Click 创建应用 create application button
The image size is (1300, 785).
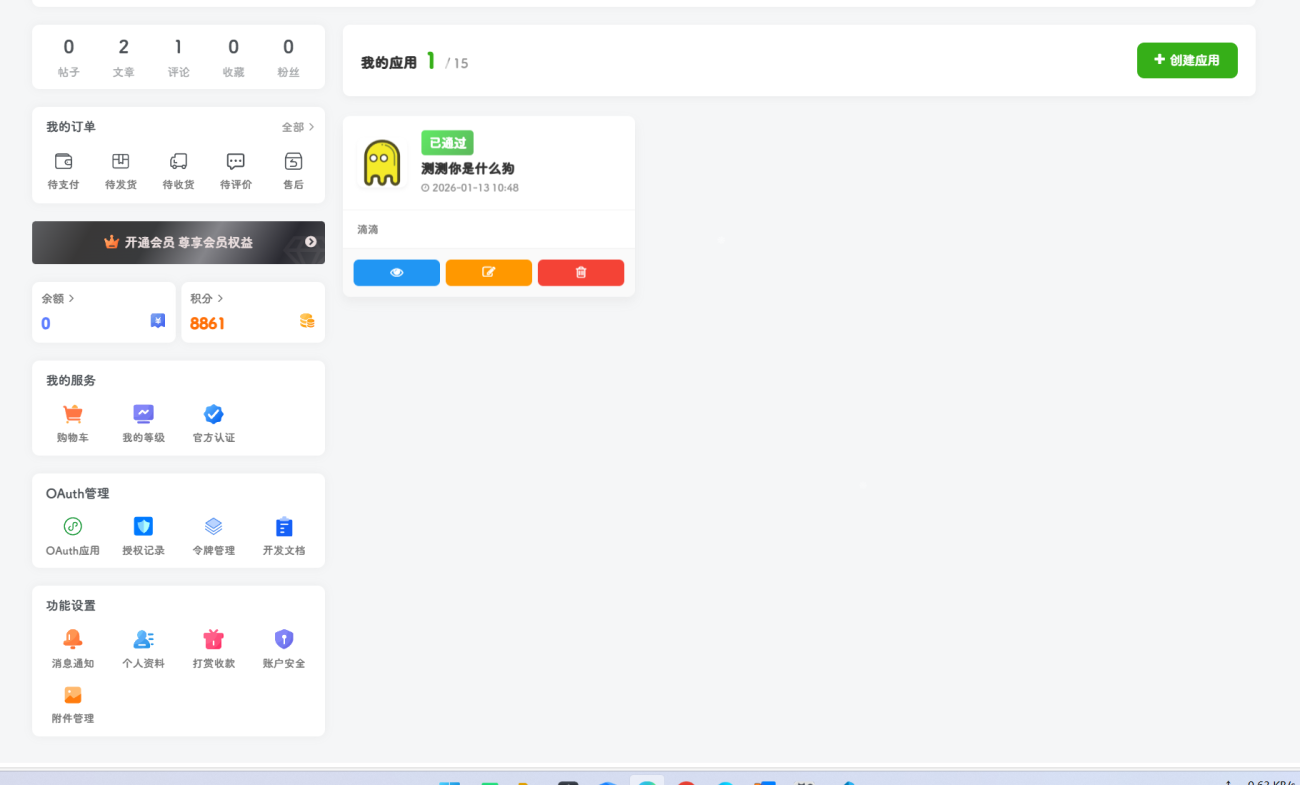(1186, 60)
